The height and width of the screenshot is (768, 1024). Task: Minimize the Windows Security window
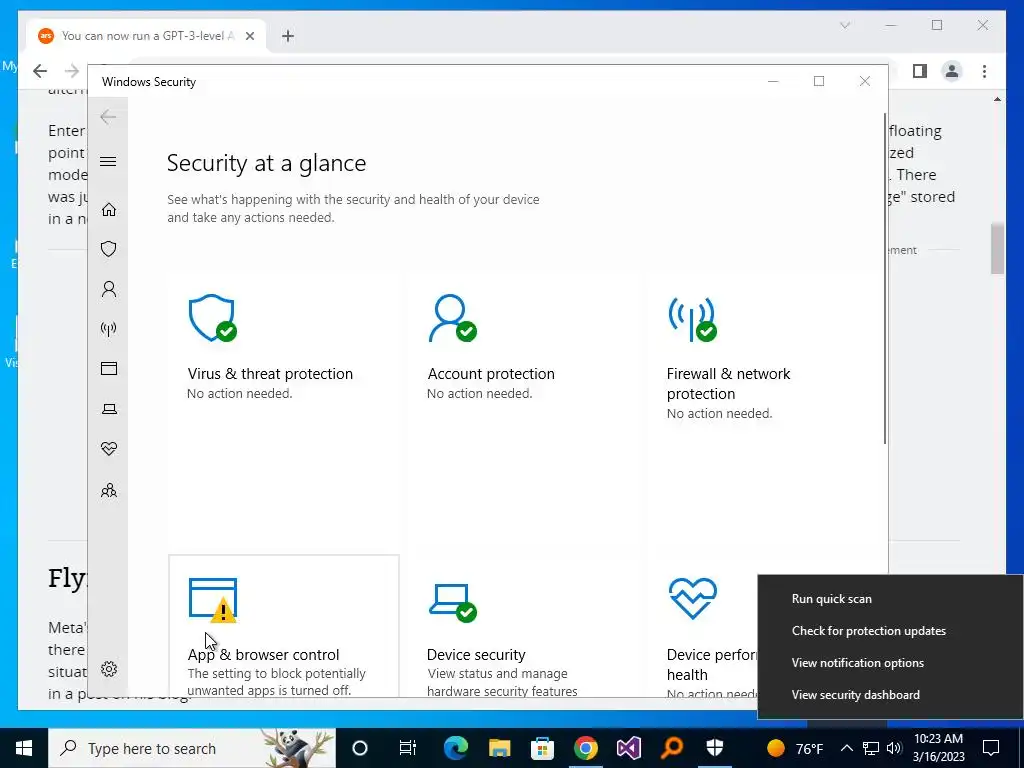pos(773,81)
